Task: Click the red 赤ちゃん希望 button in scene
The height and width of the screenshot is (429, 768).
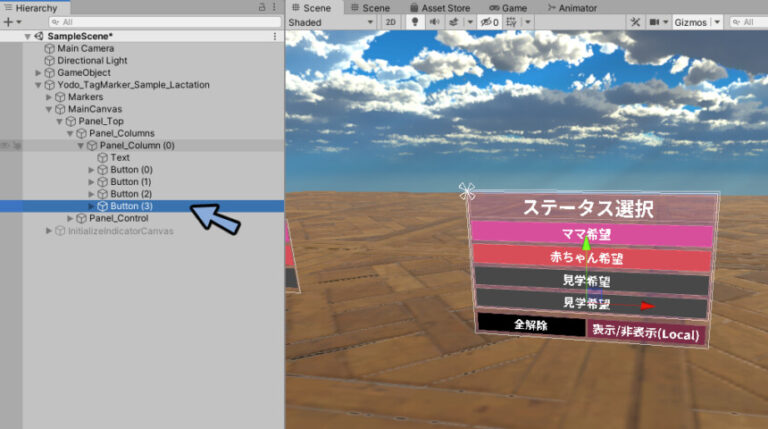Action: pos(592,258)
